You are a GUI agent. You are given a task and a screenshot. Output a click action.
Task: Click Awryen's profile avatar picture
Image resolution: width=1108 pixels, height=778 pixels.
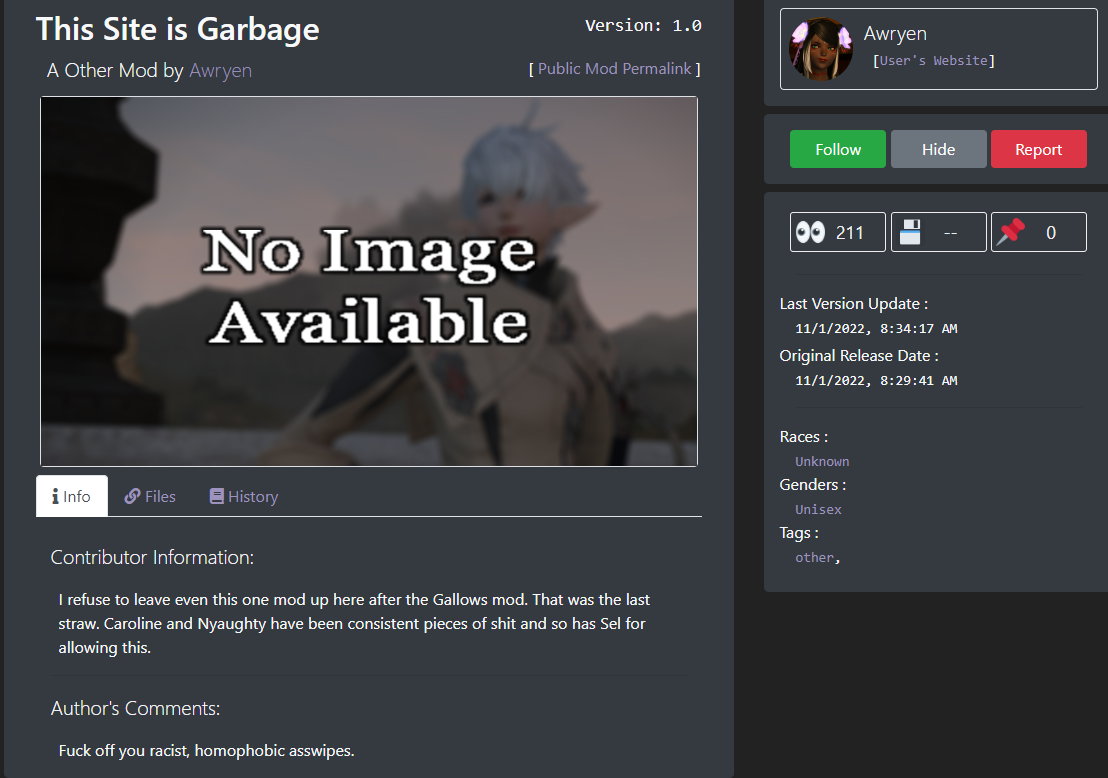pos(820,49)
